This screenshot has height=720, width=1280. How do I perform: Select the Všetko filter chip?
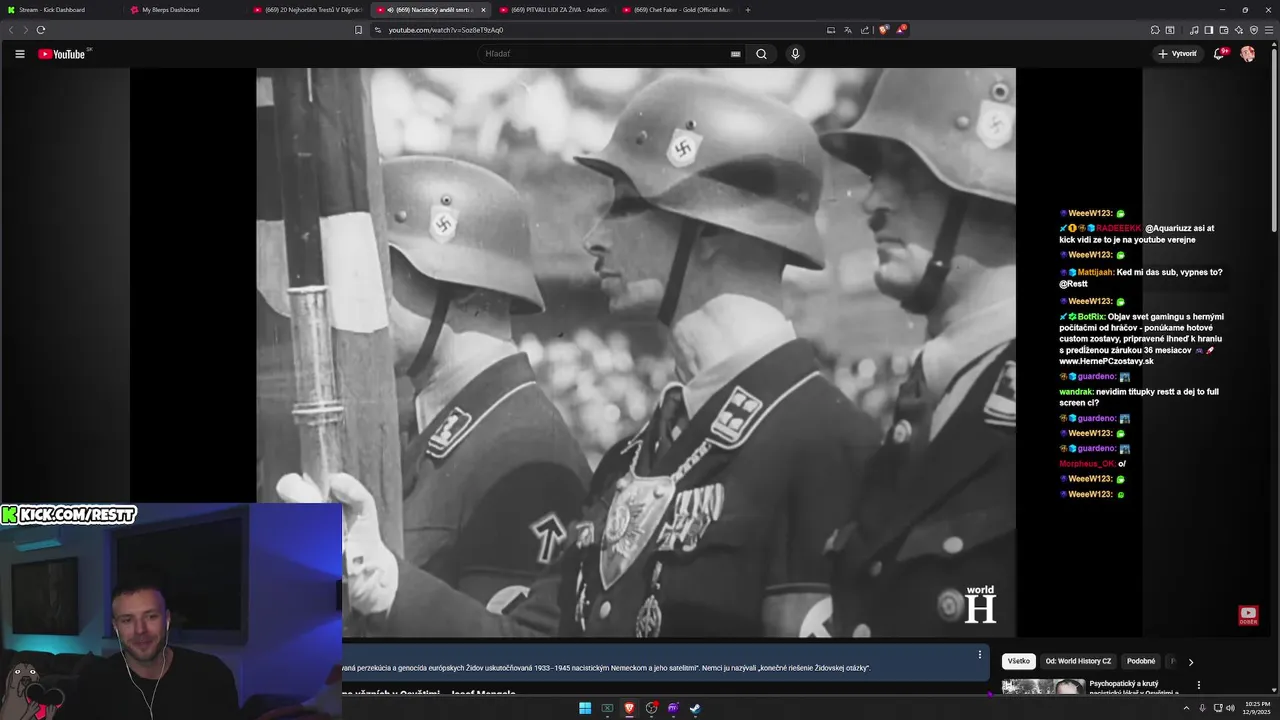(1018, 661)
